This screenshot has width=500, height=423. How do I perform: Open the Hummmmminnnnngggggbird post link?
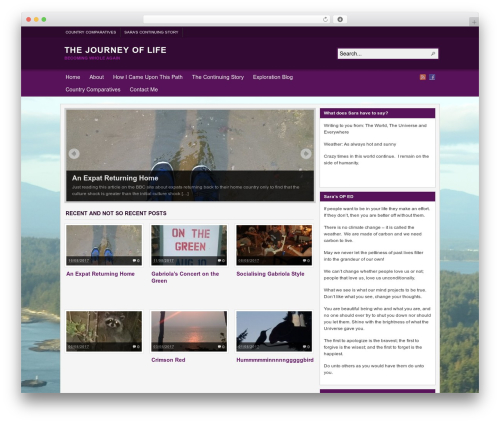click(x=275, y=360)
